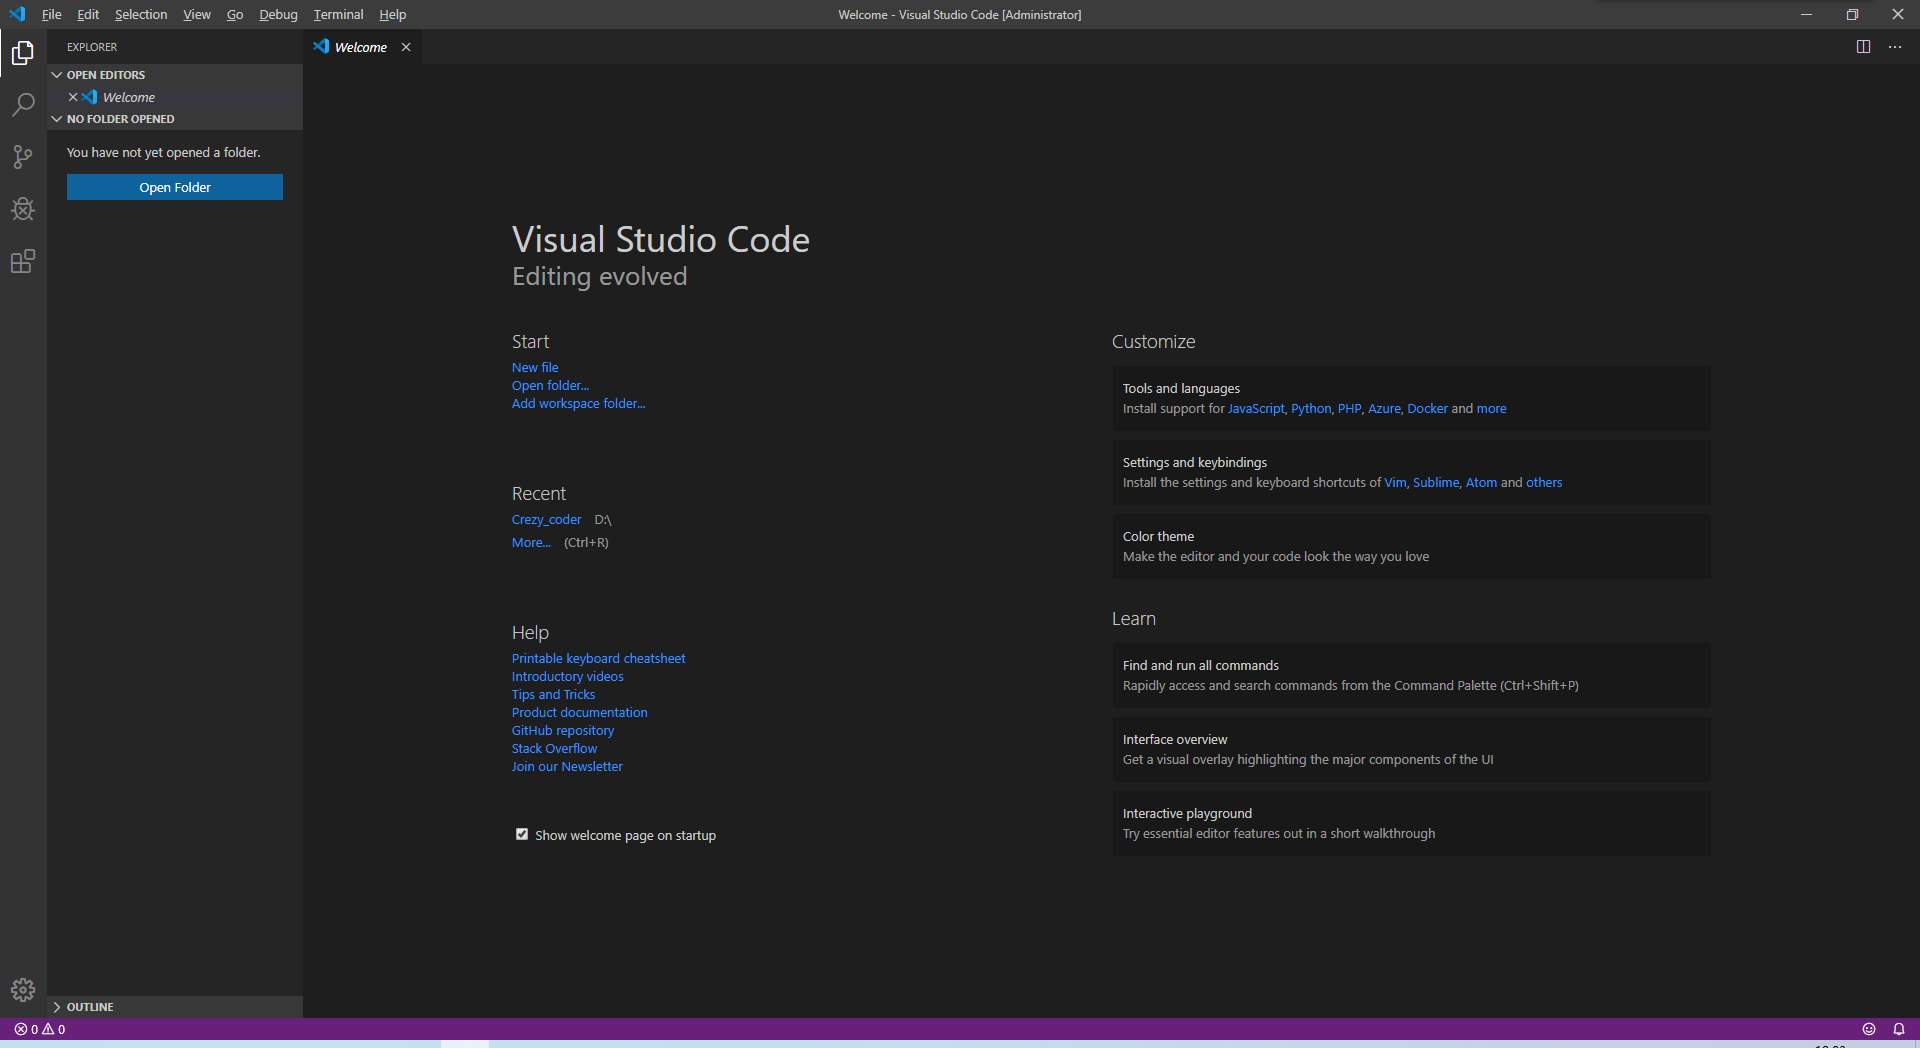Screen dimensions: 1920x1048
Task: Install PHP support link
Action: coord(1349,408)
